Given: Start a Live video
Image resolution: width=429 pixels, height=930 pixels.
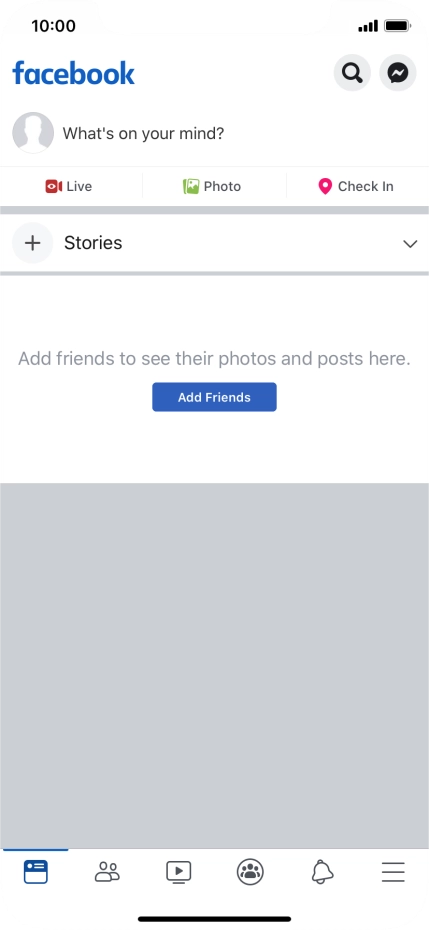Looking at the screenshot, I should [x=69, y=186].
